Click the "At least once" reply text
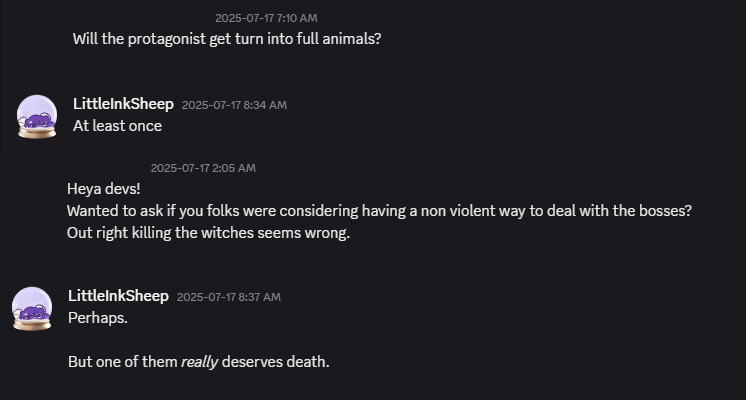746x400 pixels. (x=117, y=126)
